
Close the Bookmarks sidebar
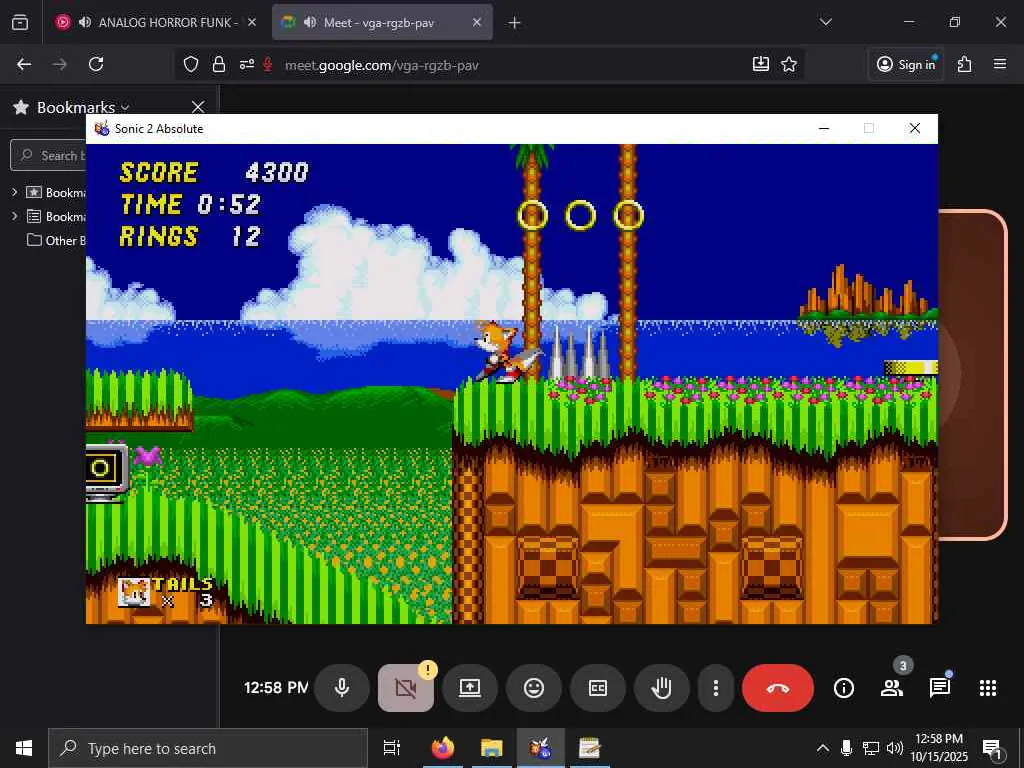coord(198,107)
